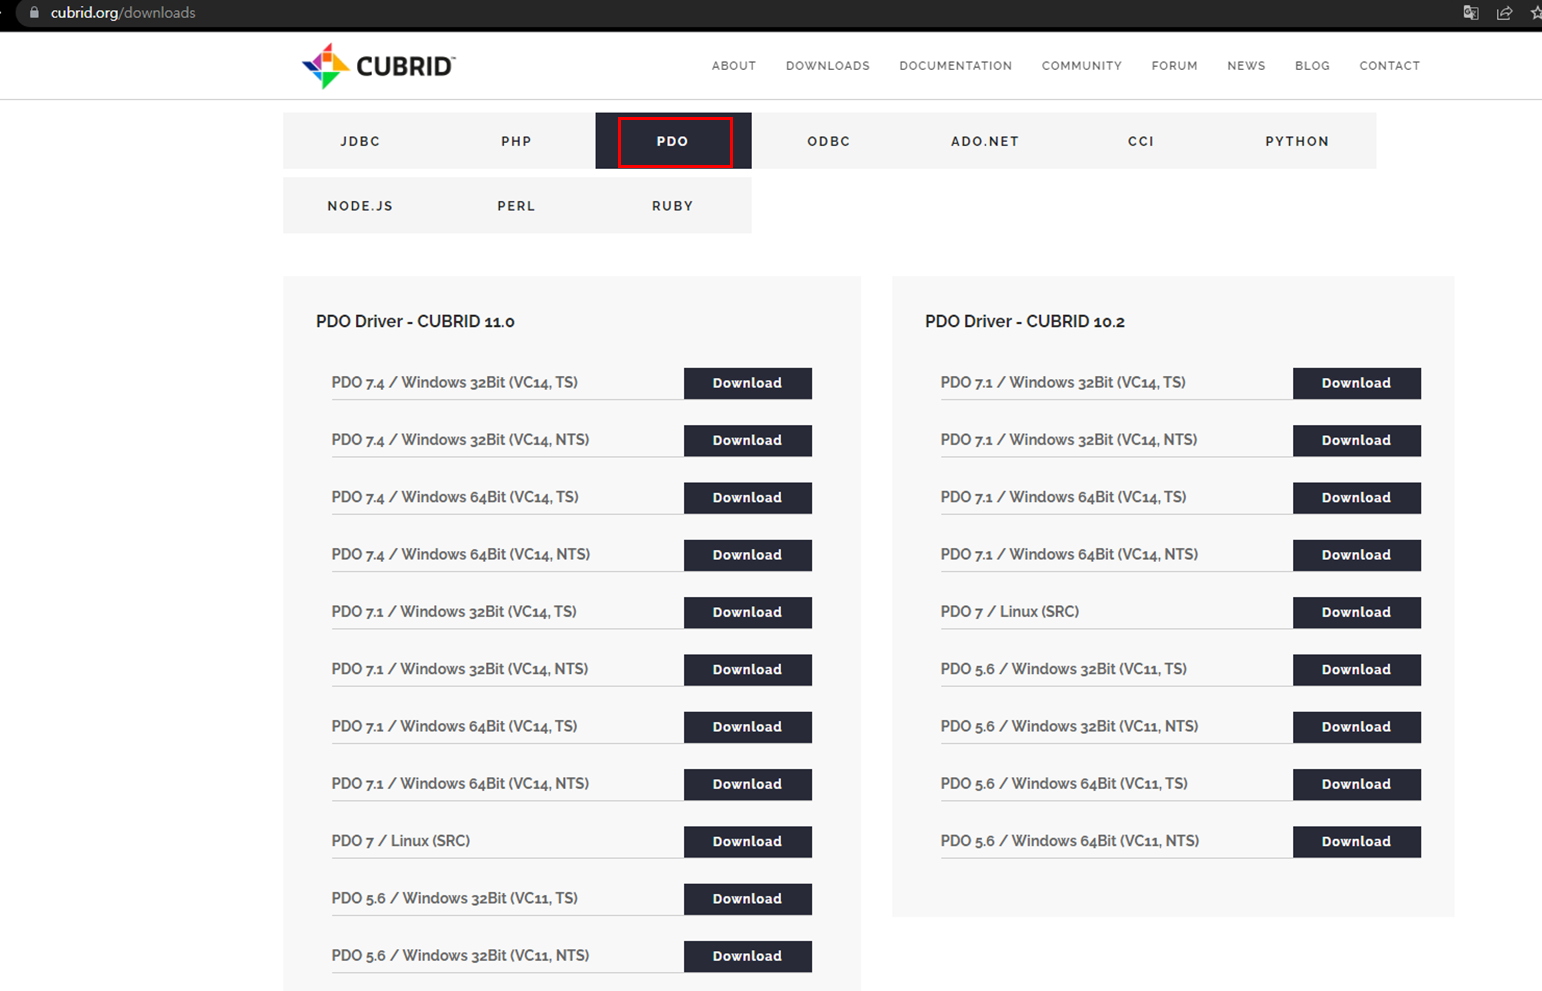This screenshot has width=1542, height=991.
Task: Switch to the JDBC driver tab
Action: coord(361,141)
